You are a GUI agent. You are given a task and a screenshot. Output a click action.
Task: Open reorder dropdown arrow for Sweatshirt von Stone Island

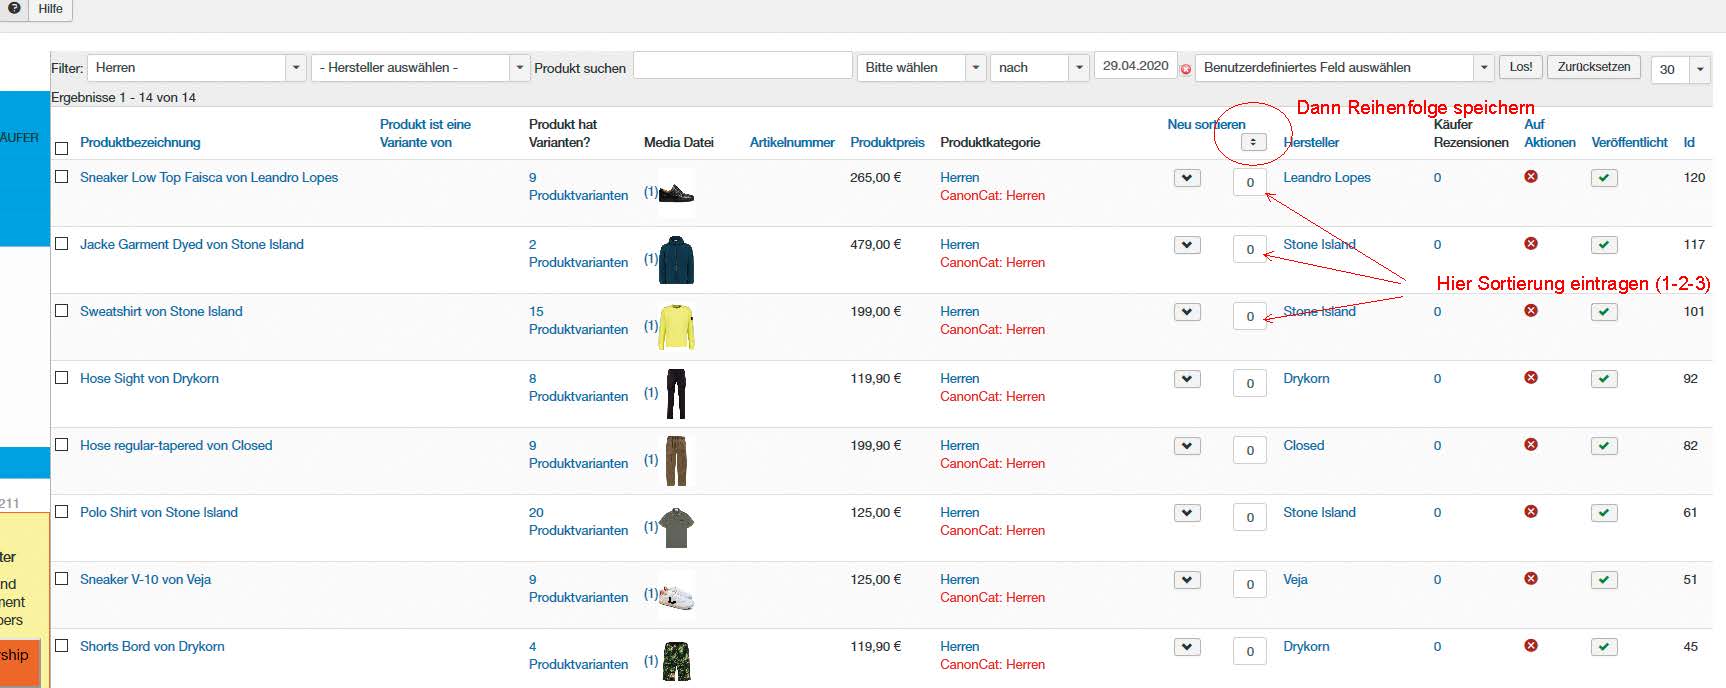coord(1187,312)
